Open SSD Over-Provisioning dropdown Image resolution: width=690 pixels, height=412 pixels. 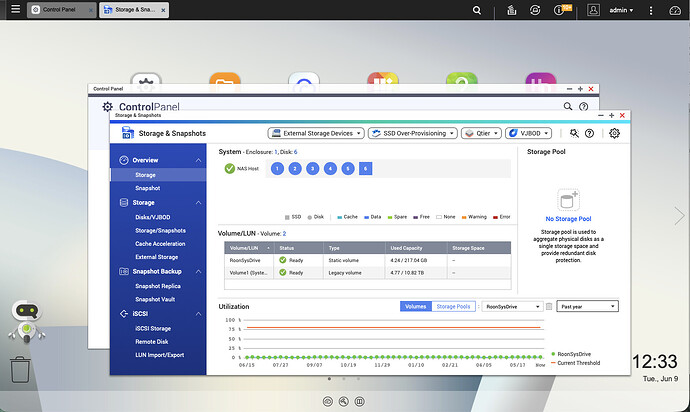point(413,133)
